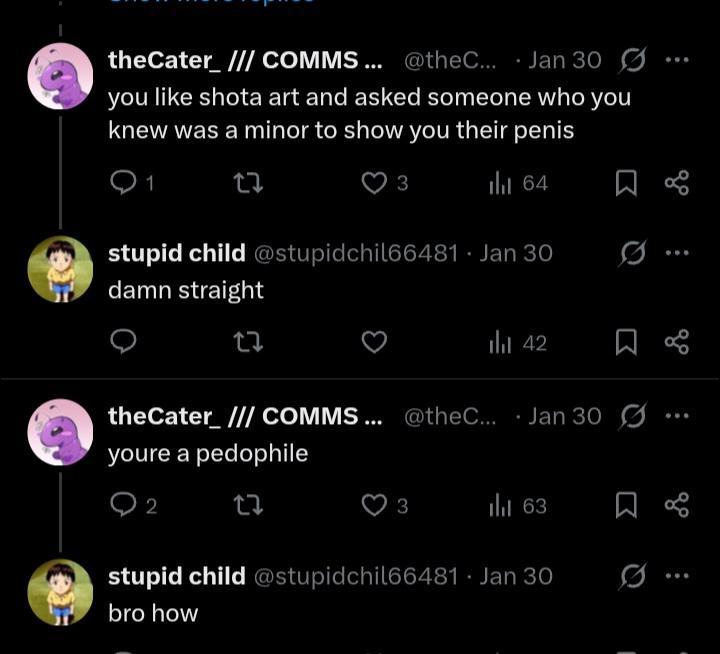
Task: Click Grok icon on post with 64 views
Action: (631, 60)
